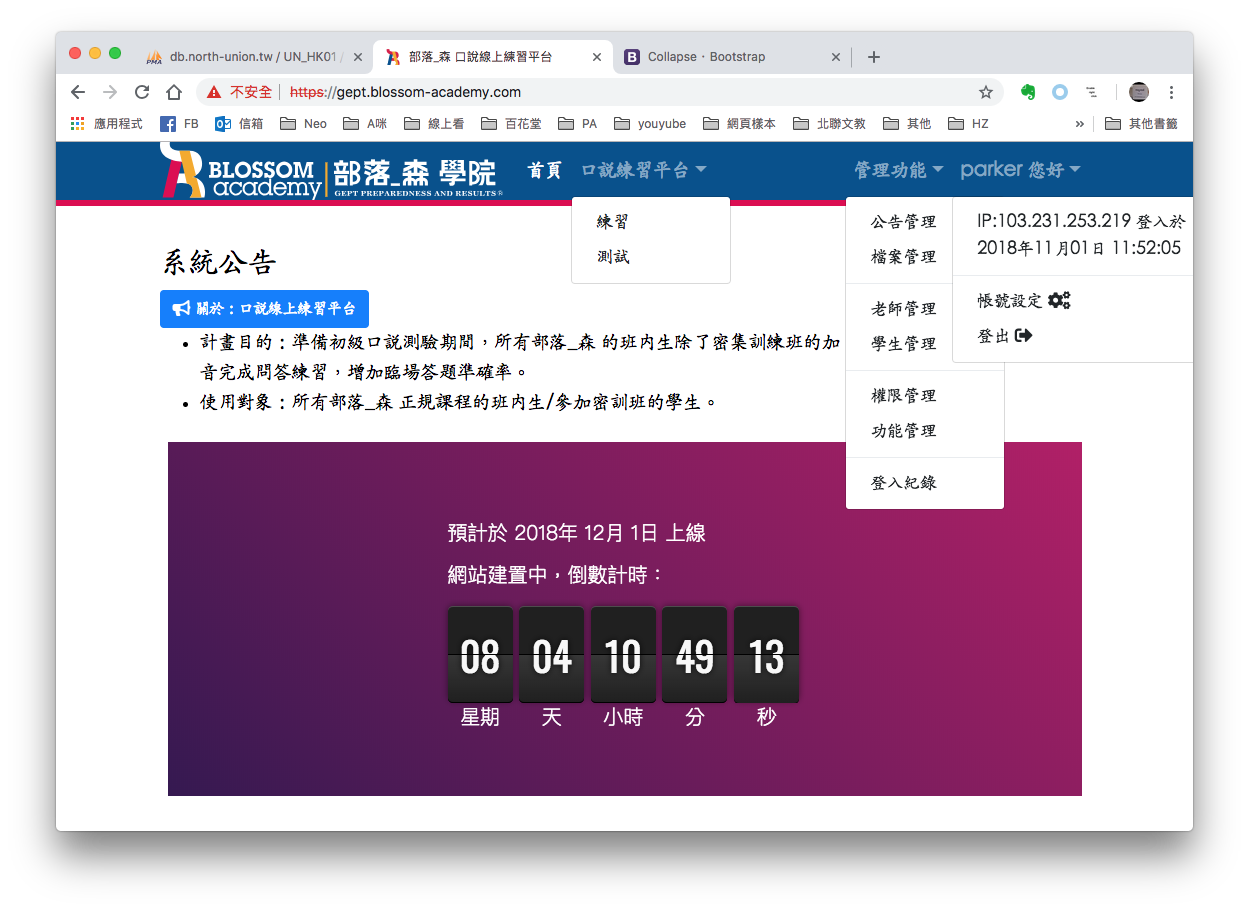
Task: Expand the bookmarks overflow chevron
Action: tap(1079, 124)
